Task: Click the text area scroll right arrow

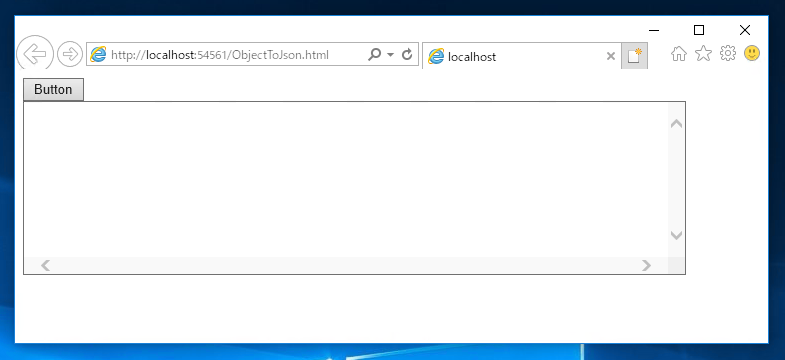Action: pos(646,265)
